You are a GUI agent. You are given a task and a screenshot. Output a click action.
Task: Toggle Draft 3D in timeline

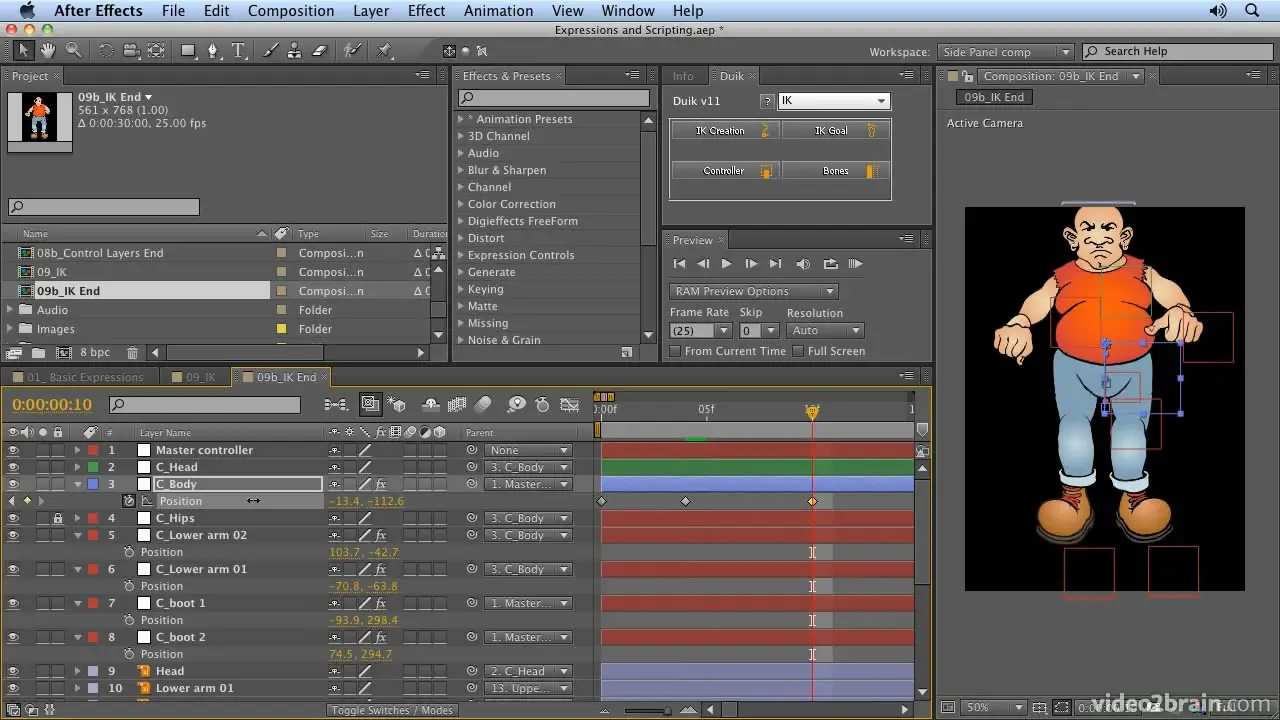398,405
